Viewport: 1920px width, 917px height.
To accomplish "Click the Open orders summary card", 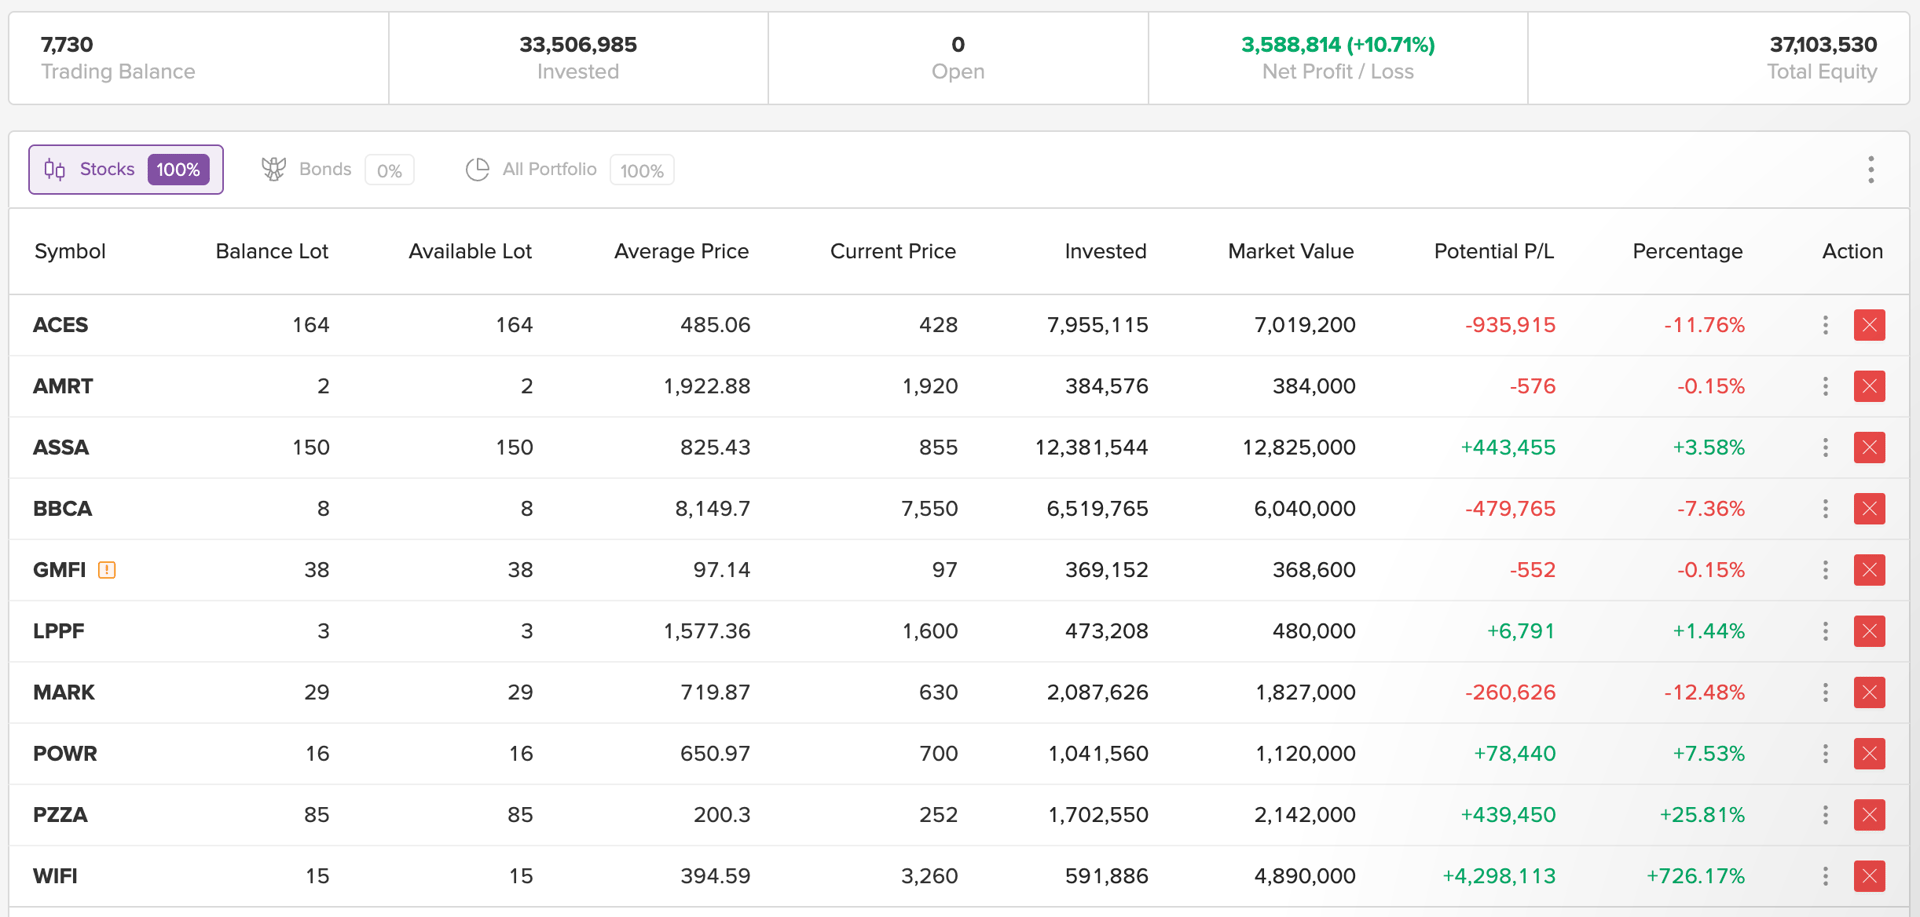I will click(x=958, y=58).
